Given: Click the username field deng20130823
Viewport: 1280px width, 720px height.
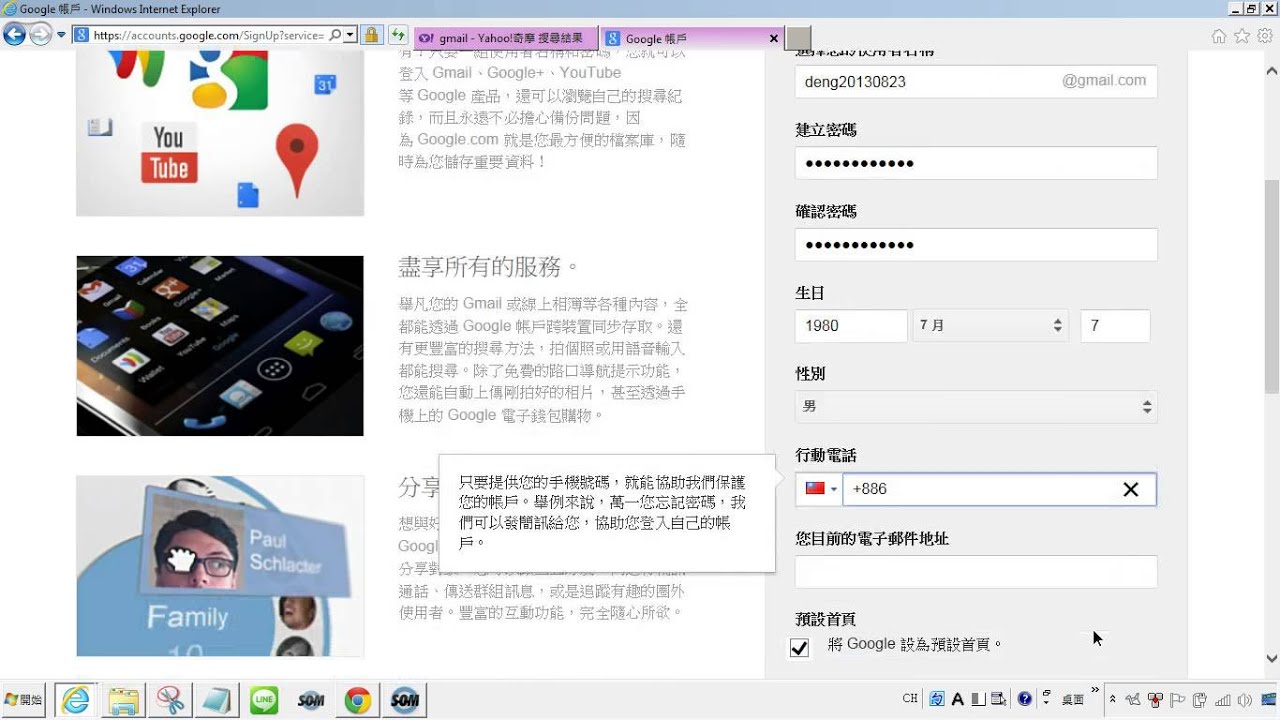Looking at the screenshot, I should (x=976, y=81).
